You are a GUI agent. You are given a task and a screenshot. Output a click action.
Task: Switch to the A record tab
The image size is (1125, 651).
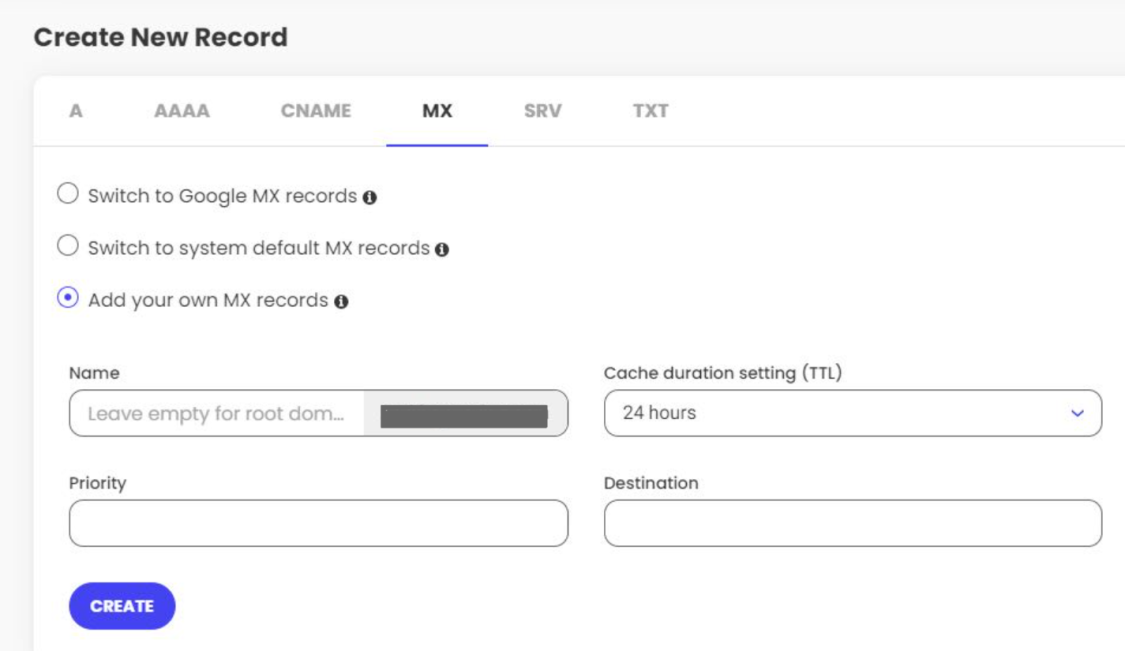tap(76, 111)
